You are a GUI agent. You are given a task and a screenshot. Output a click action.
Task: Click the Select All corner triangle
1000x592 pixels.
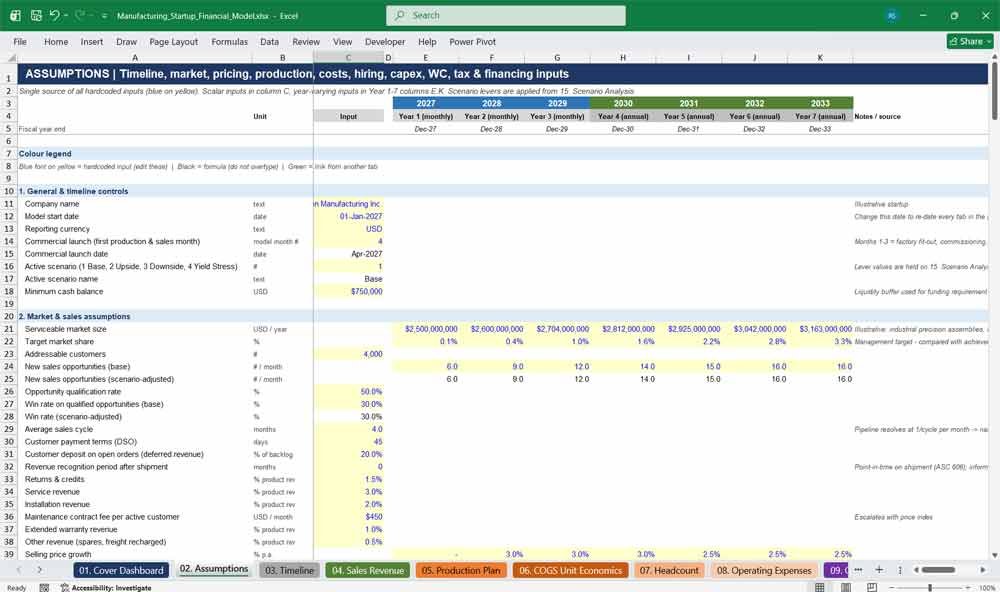[9, 57]
